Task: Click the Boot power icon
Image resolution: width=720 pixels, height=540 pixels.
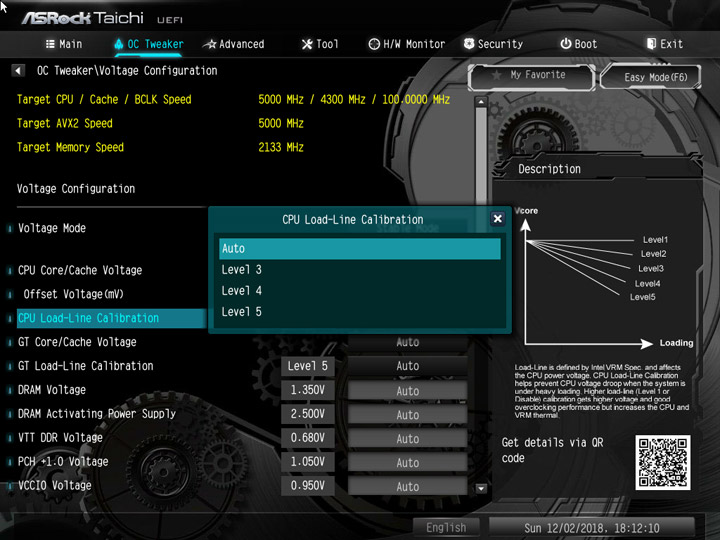Action: click(x=566, y=44)
